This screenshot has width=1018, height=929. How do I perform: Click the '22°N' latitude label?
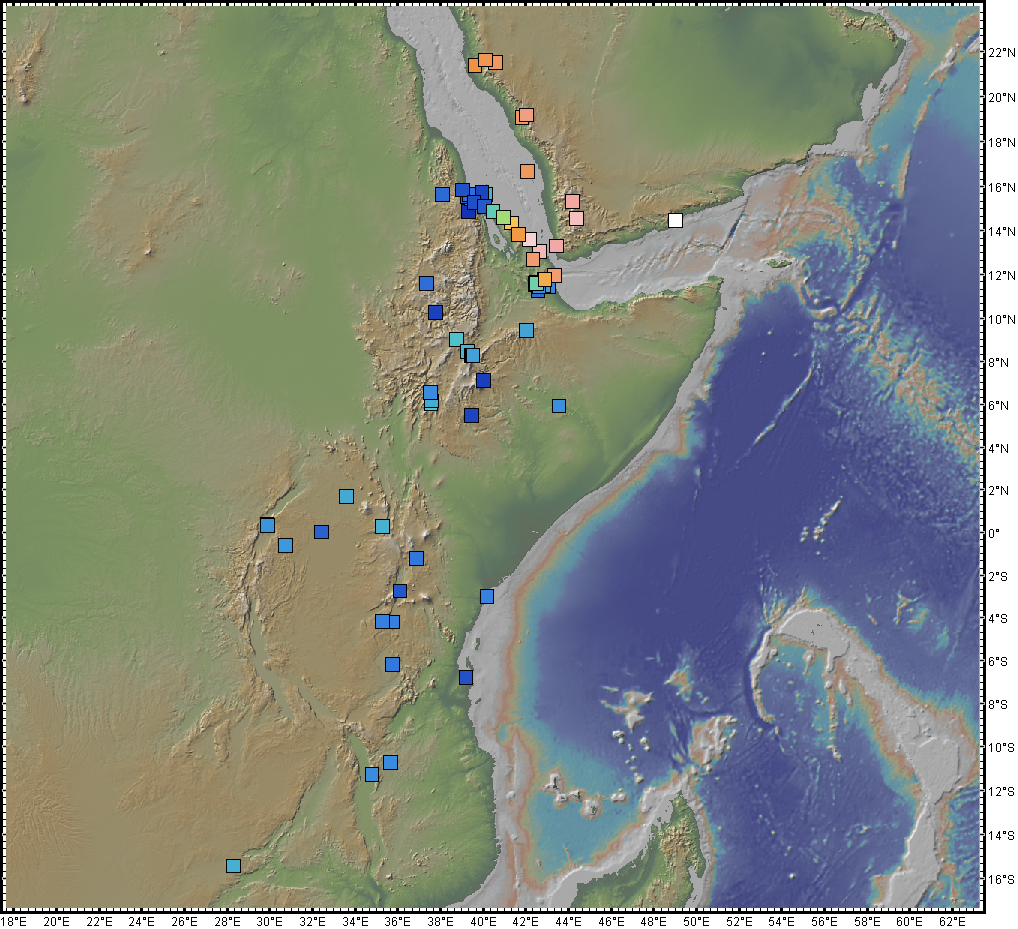tap(1002, 53)
